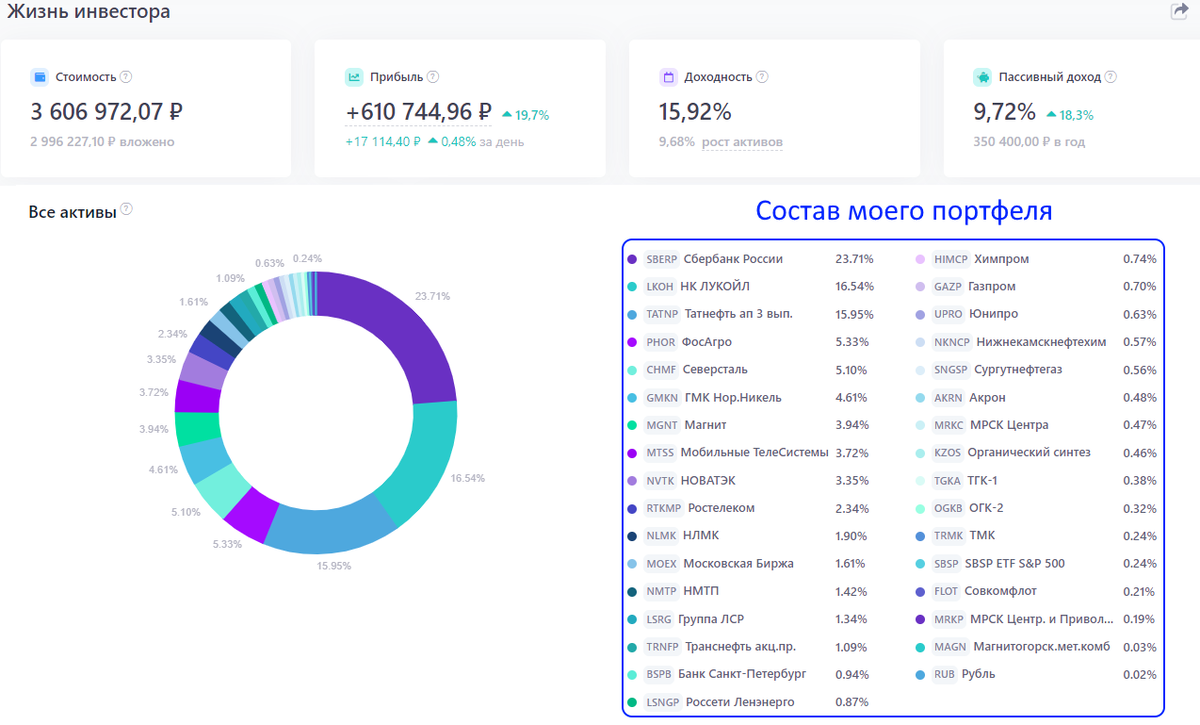Screen dimensions: 1200x725
Task: Open the help tooltip next to Все активы
Action: pos(126,211)
